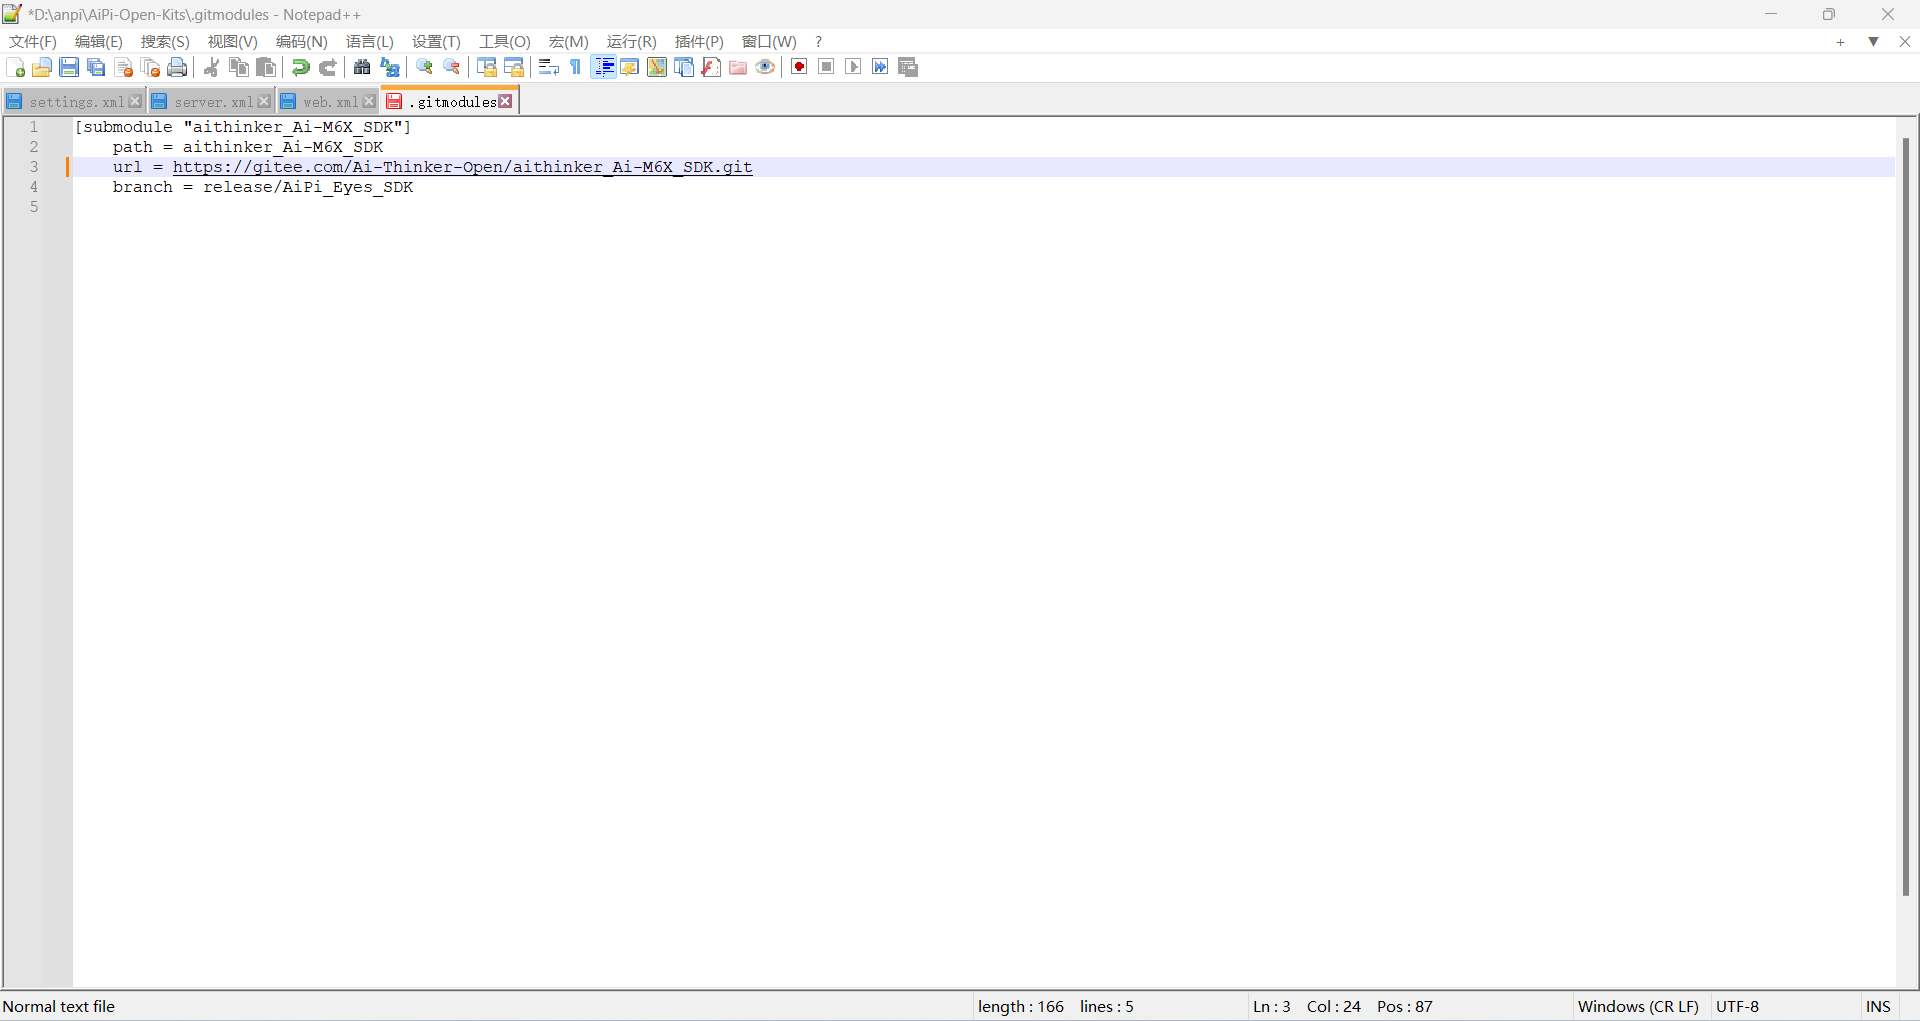Toggle Folder as Workspace icon

pos(738,67)
